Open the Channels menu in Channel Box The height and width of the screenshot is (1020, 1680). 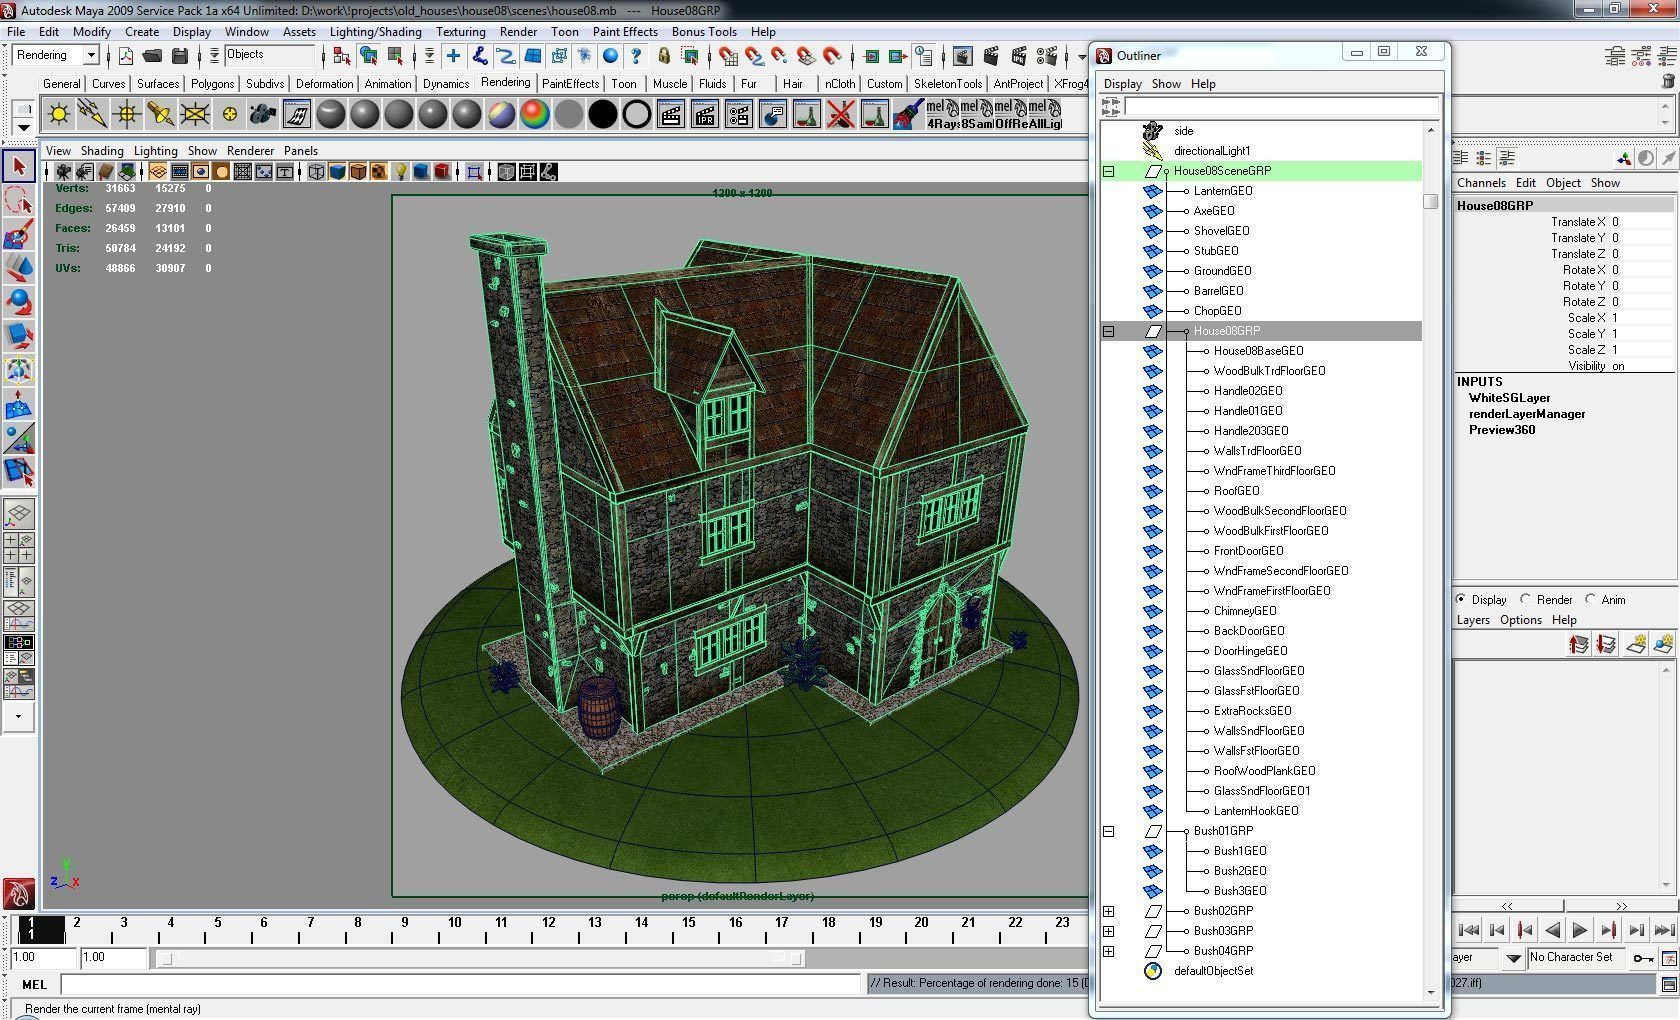(1481, 183)
